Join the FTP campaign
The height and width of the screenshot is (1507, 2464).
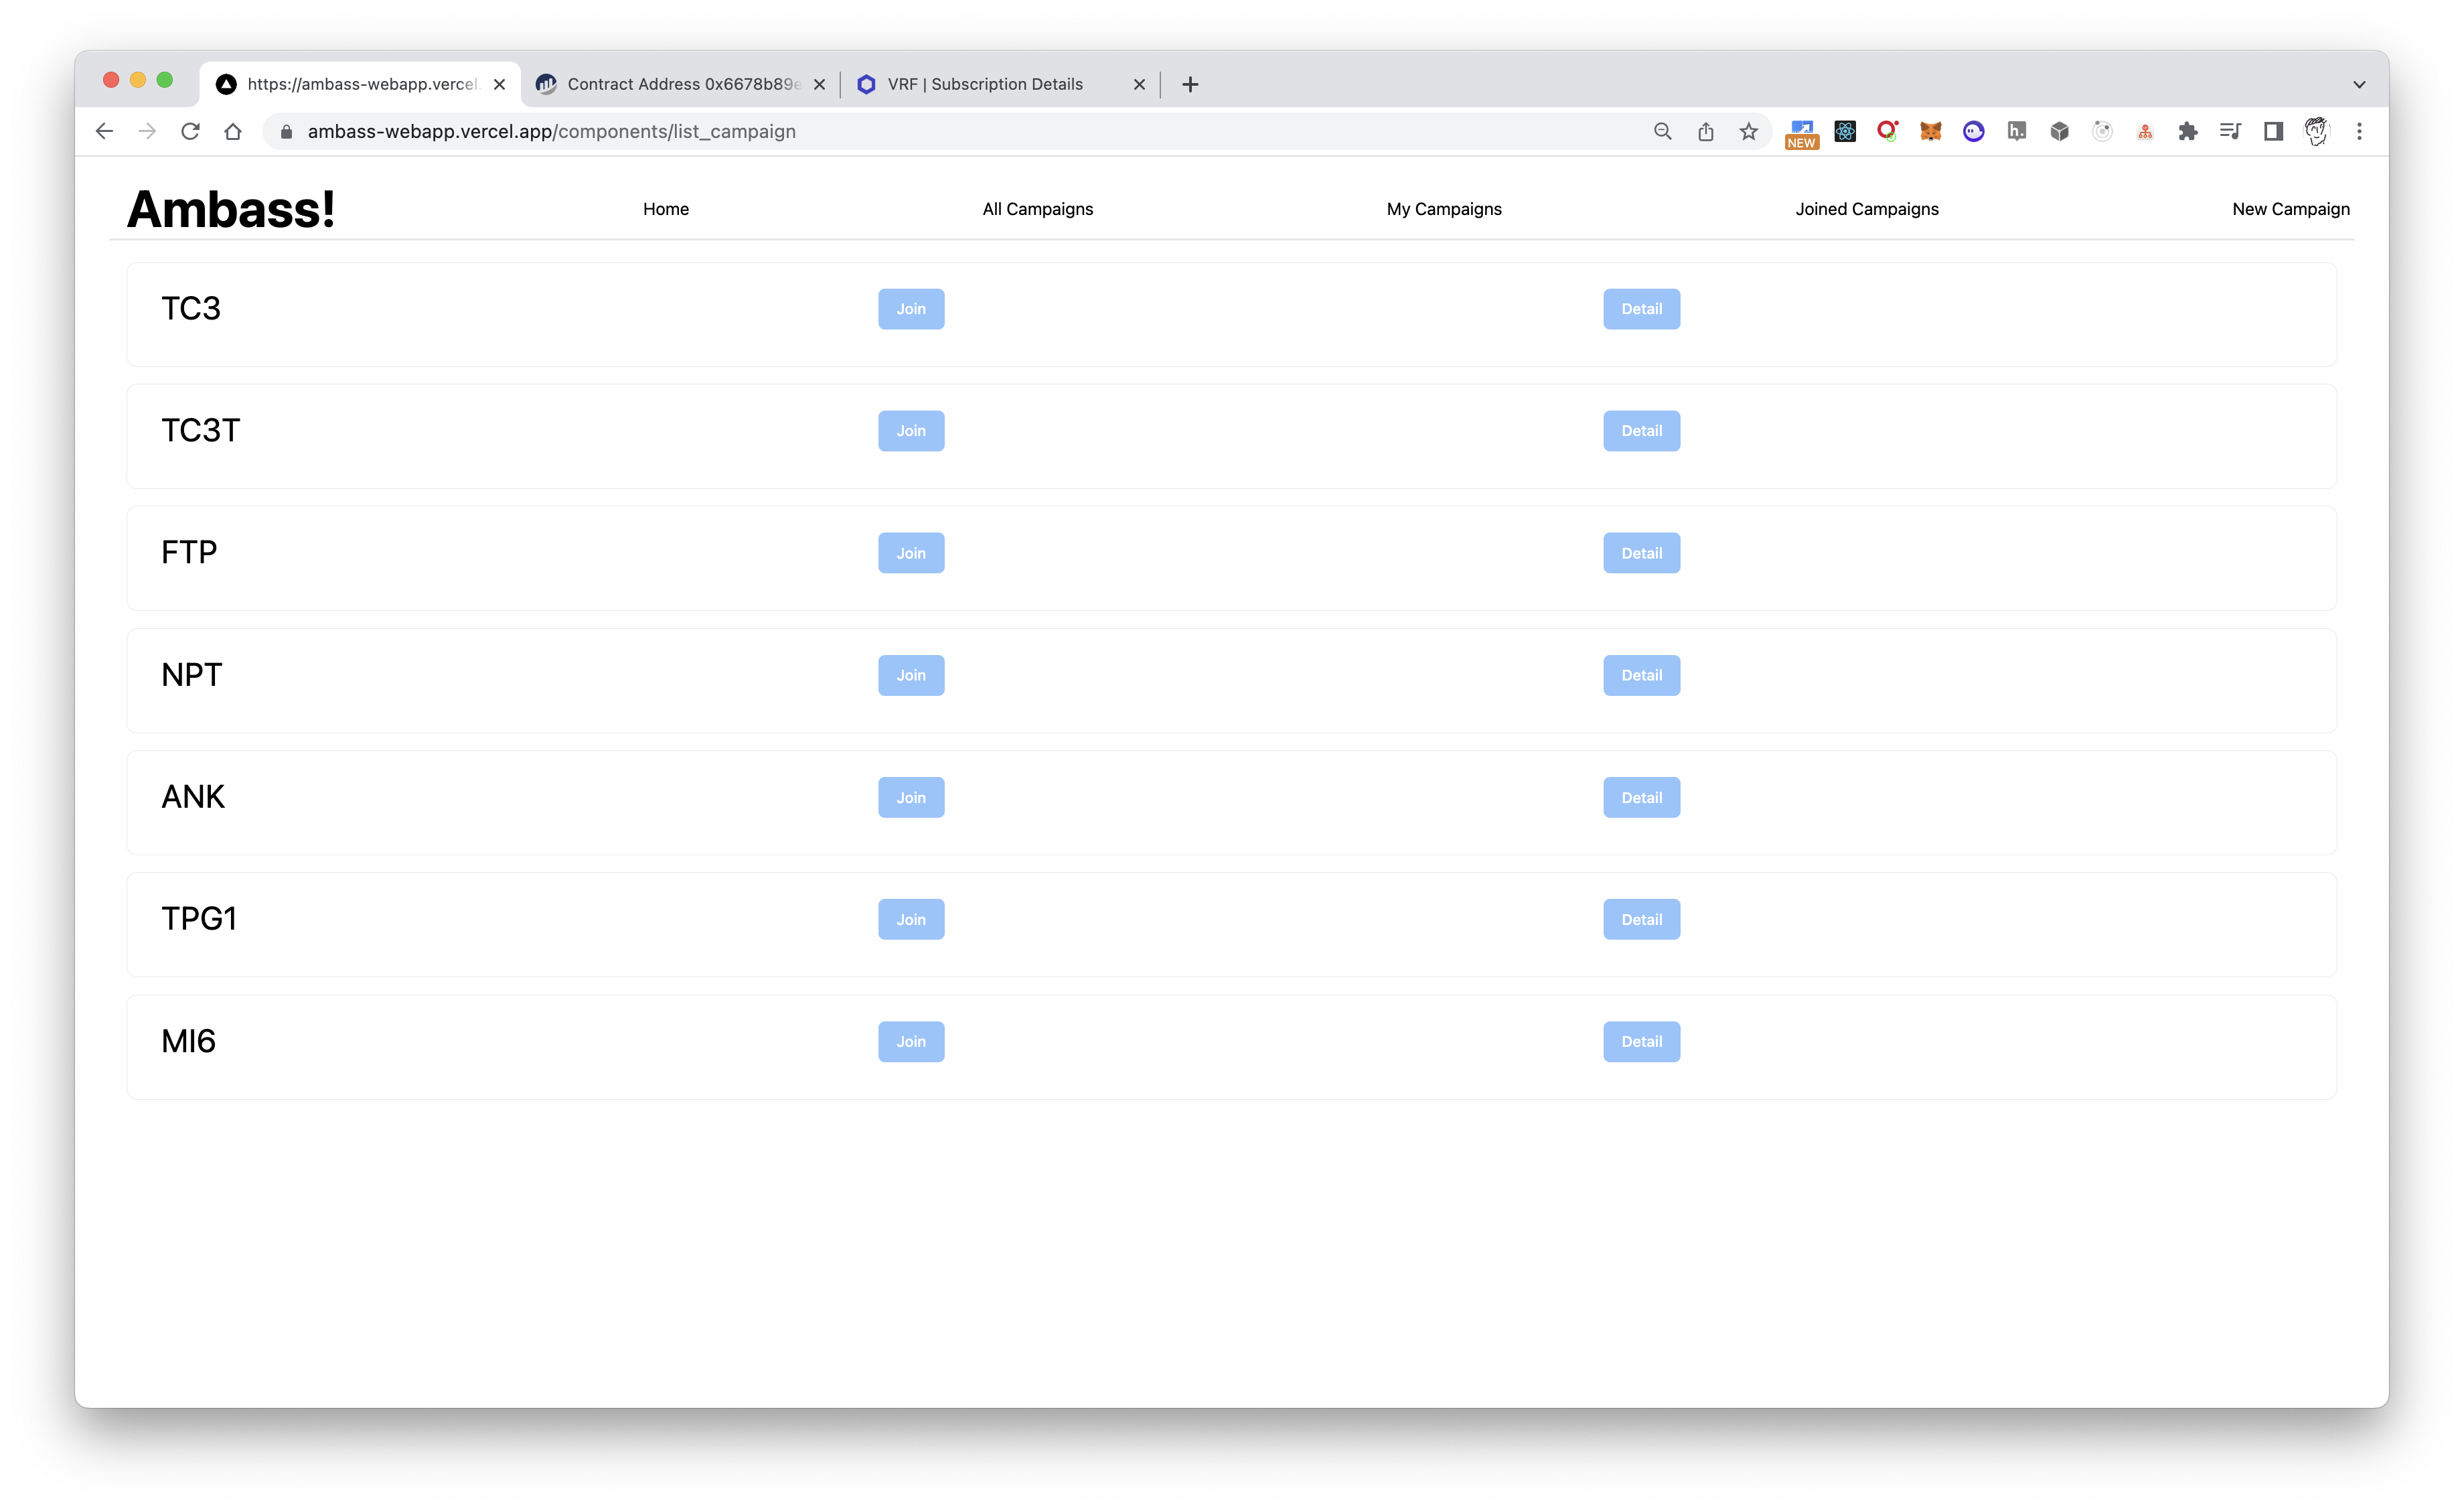pos(910,553)
